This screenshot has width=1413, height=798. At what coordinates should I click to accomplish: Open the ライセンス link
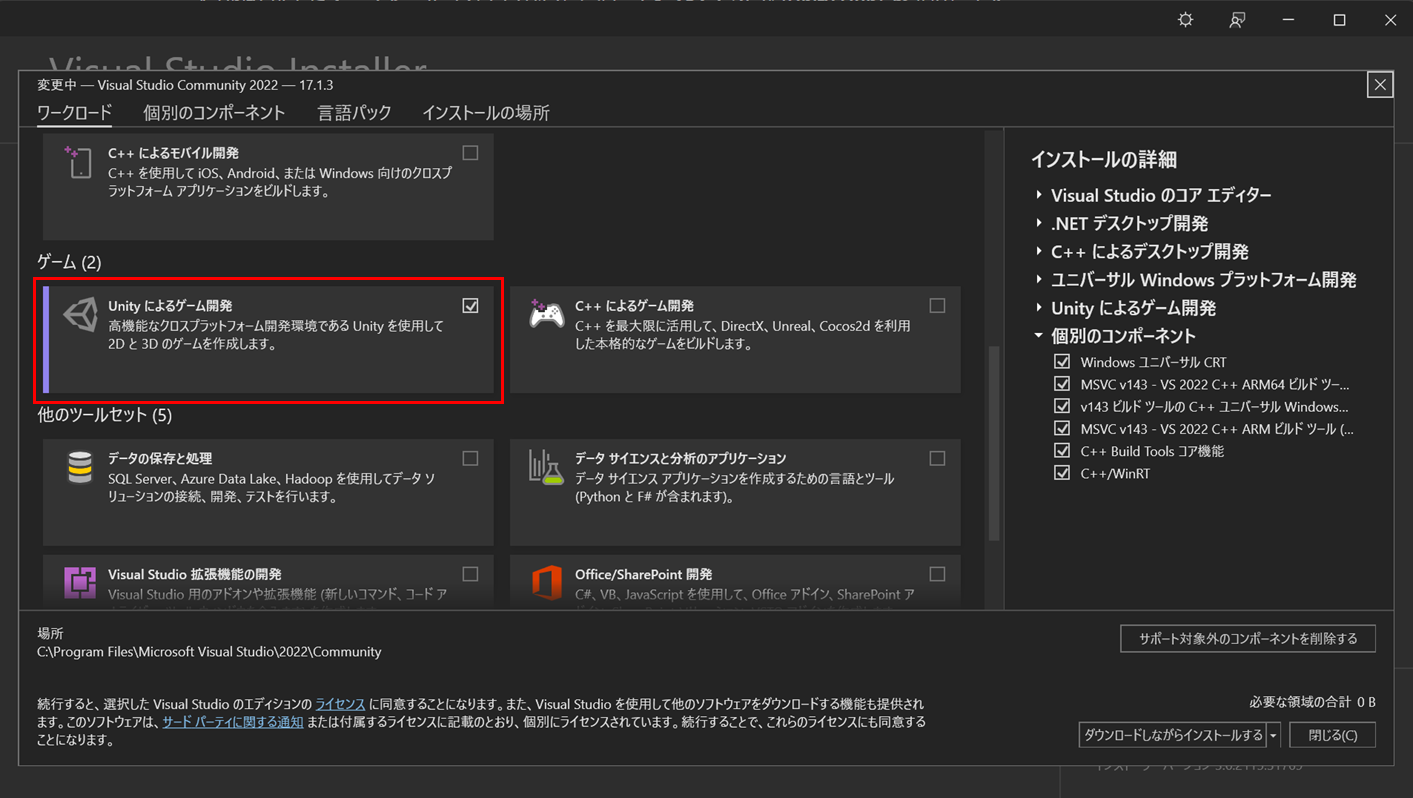340,704
